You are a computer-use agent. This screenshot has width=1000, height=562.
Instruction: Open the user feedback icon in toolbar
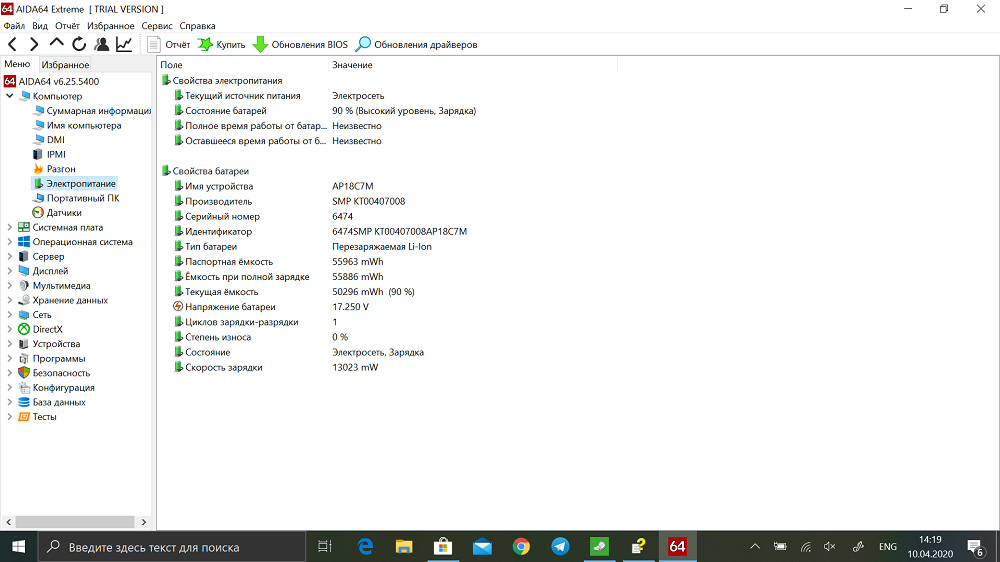point(101,45)
